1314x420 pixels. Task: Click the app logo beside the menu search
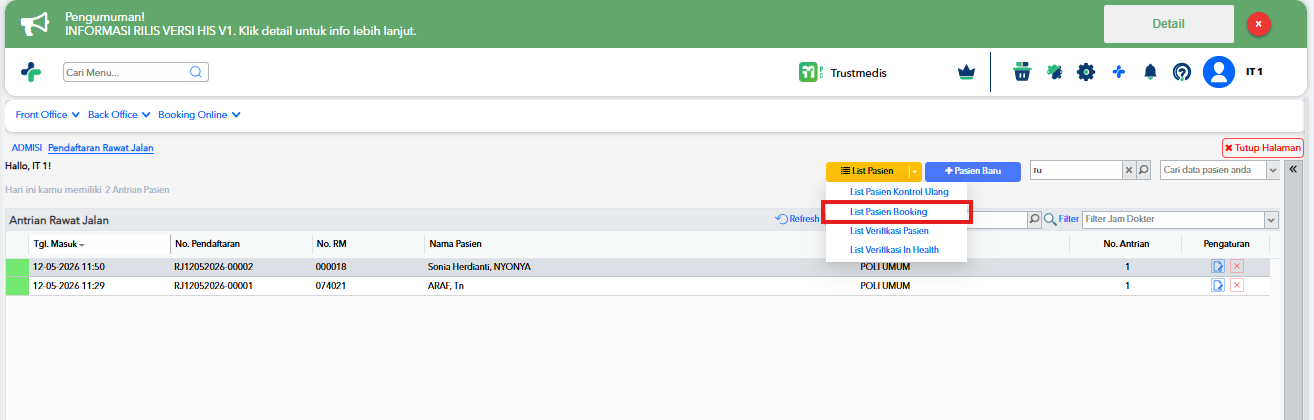pyautogui.click(x=31, y=72)
